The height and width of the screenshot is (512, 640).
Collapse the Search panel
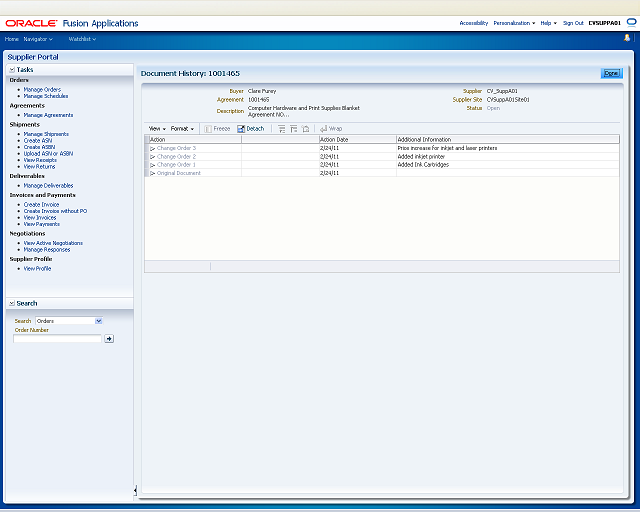12,303
